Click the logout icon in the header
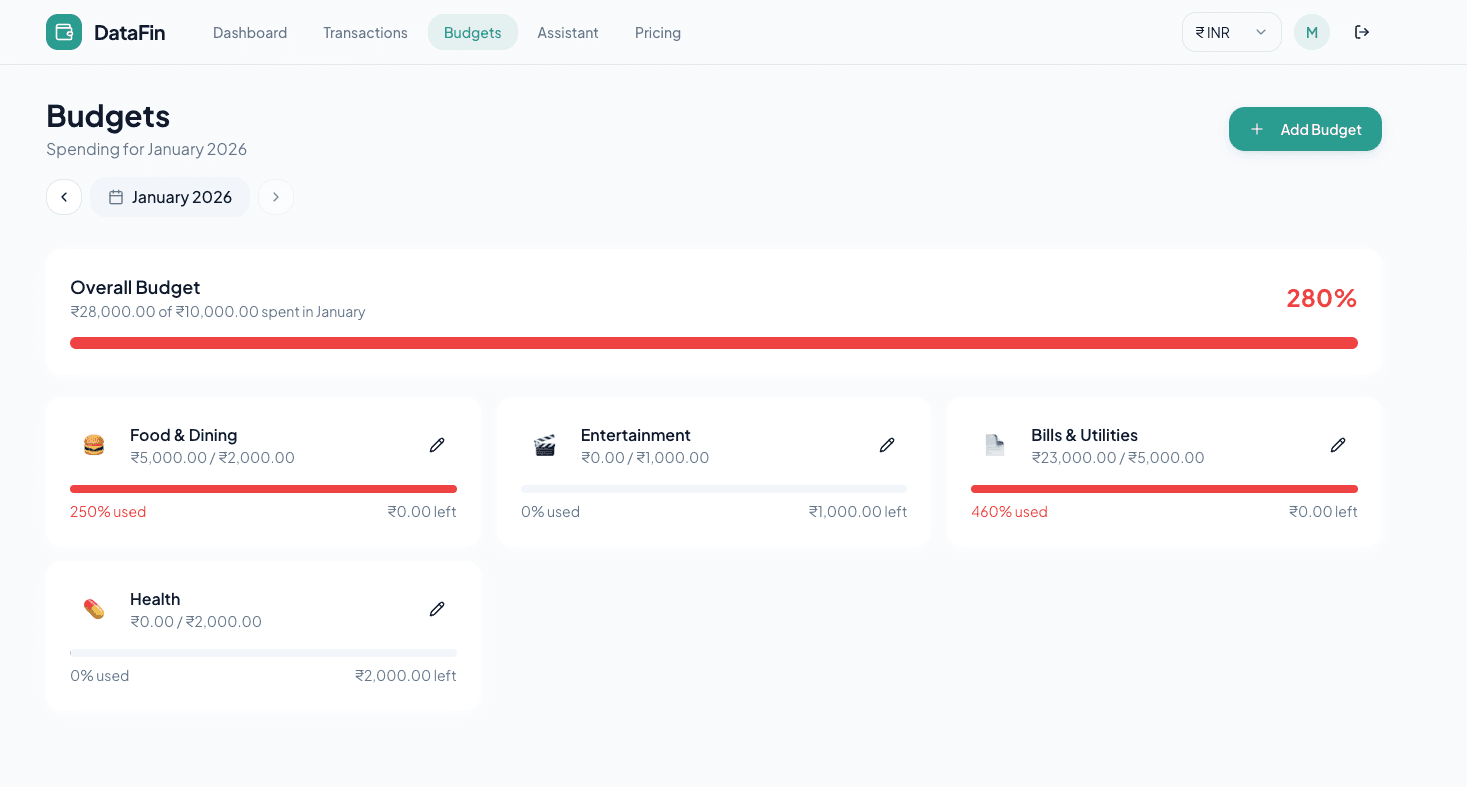The height and width of the screenshot is (787, 1467). click(1362, 32)
